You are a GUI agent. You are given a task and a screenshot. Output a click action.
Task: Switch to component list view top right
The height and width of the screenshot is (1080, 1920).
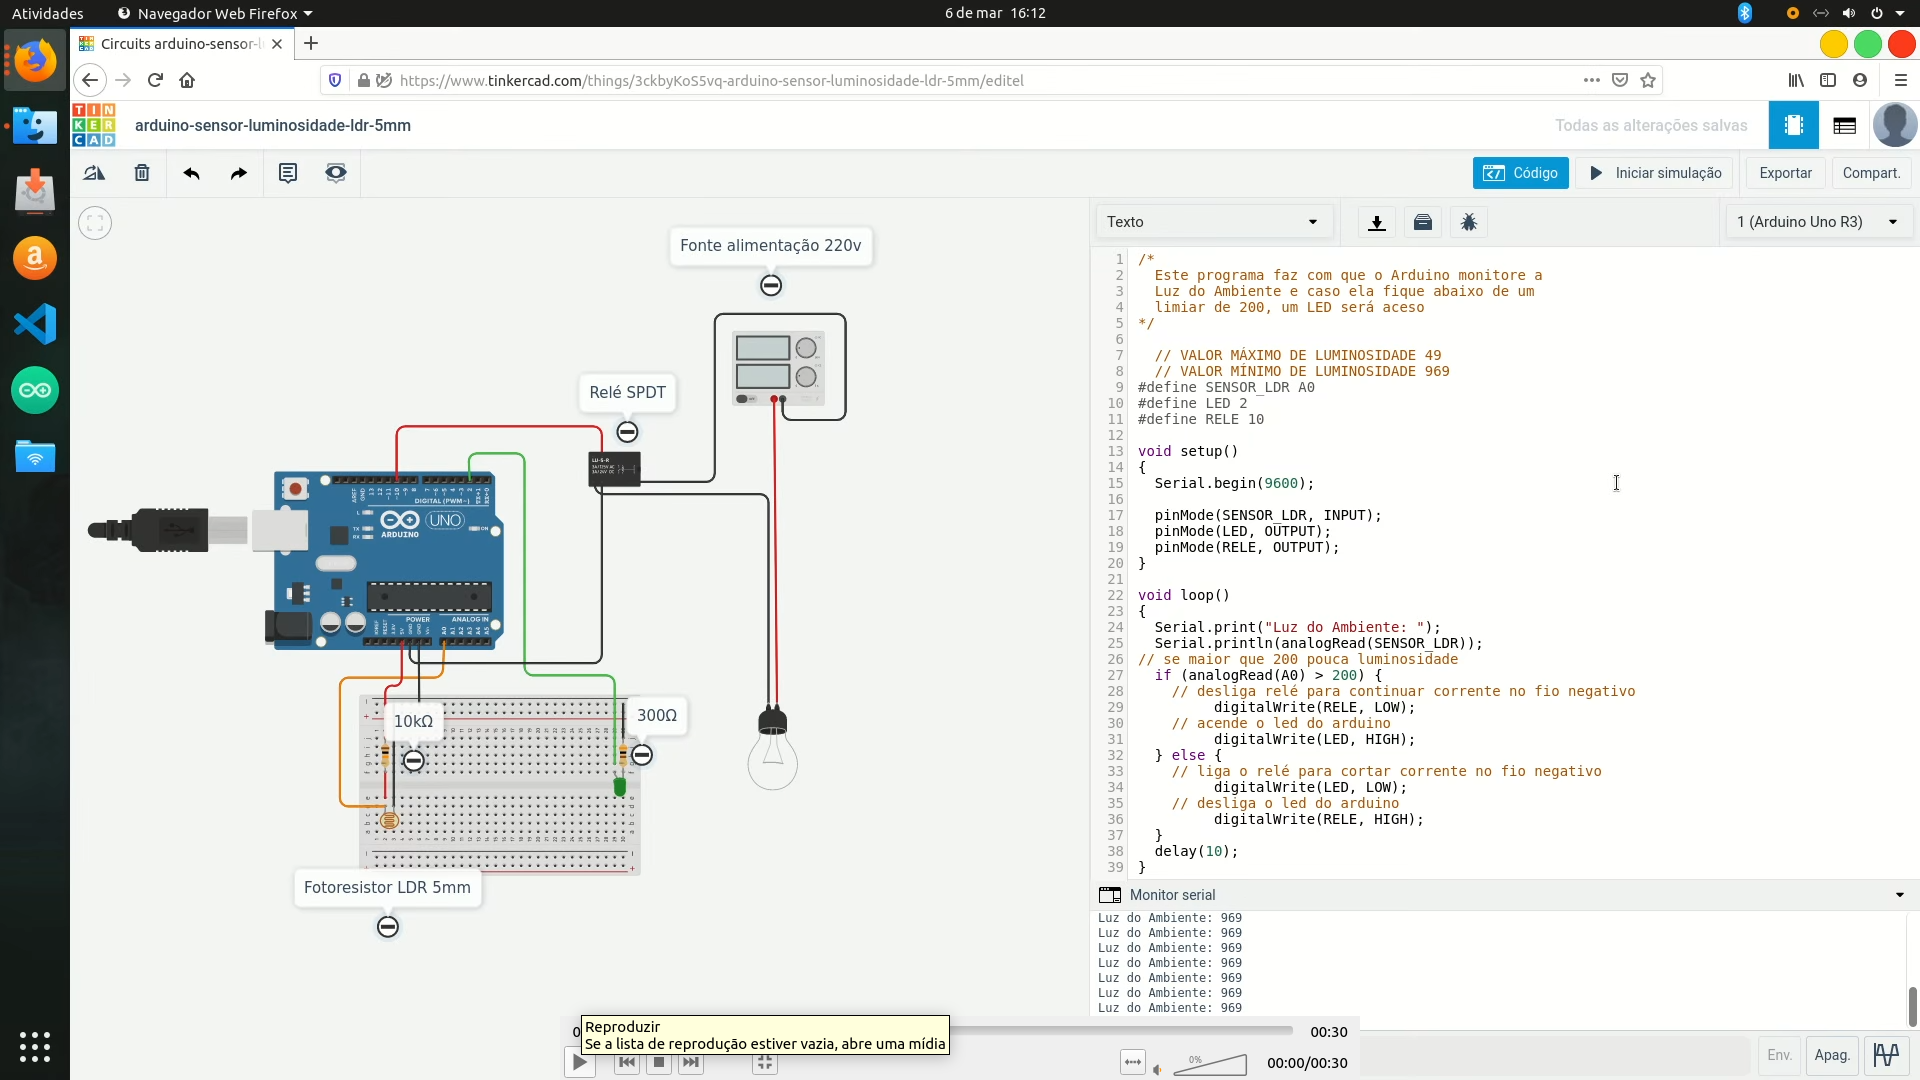pyautogui.click(x=1845, y=125)
